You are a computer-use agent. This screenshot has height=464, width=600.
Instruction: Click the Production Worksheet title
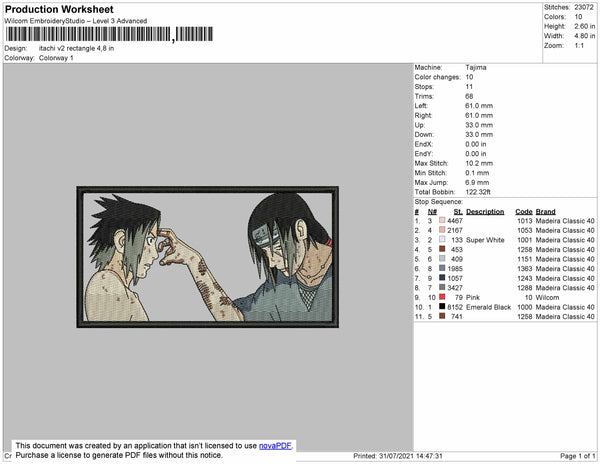point(59,9)
